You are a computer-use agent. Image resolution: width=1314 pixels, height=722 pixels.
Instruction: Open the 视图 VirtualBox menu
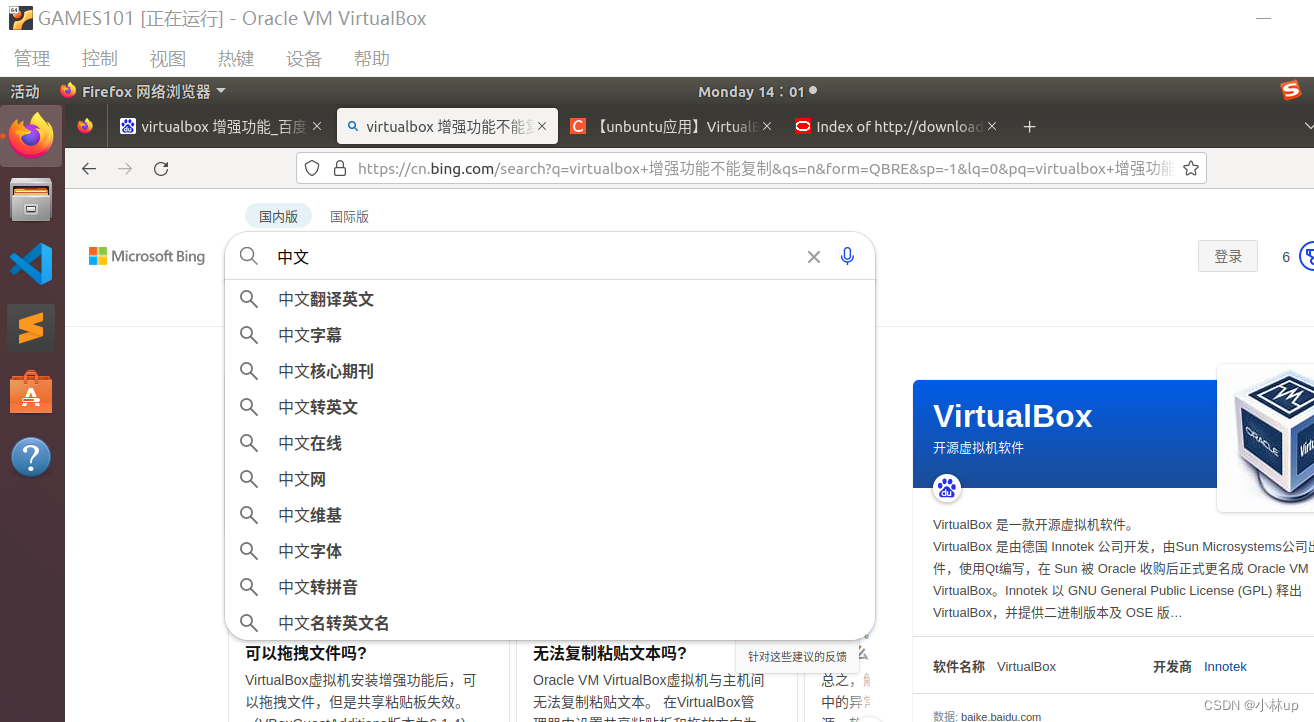tap(168, 59)
